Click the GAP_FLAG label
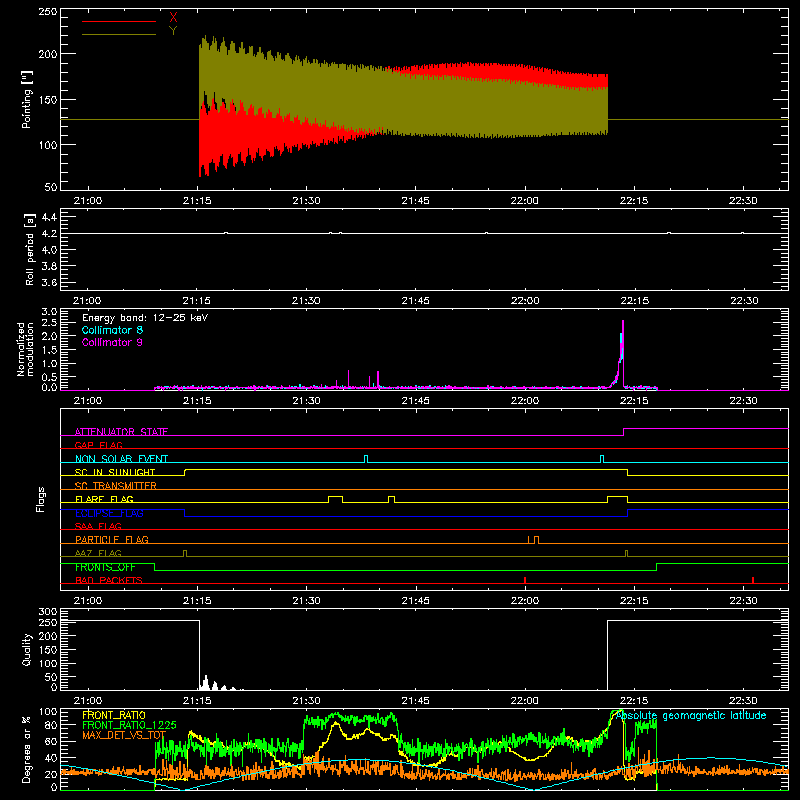 [98, 445]
